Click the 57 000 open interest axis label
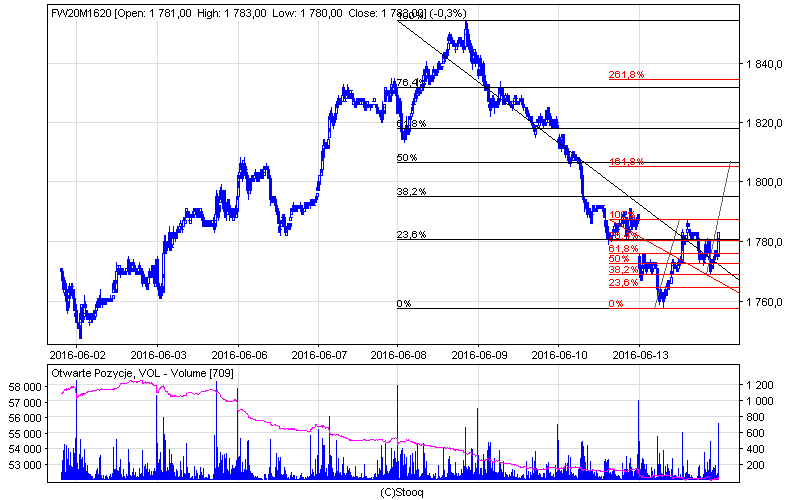 point(25,403)
